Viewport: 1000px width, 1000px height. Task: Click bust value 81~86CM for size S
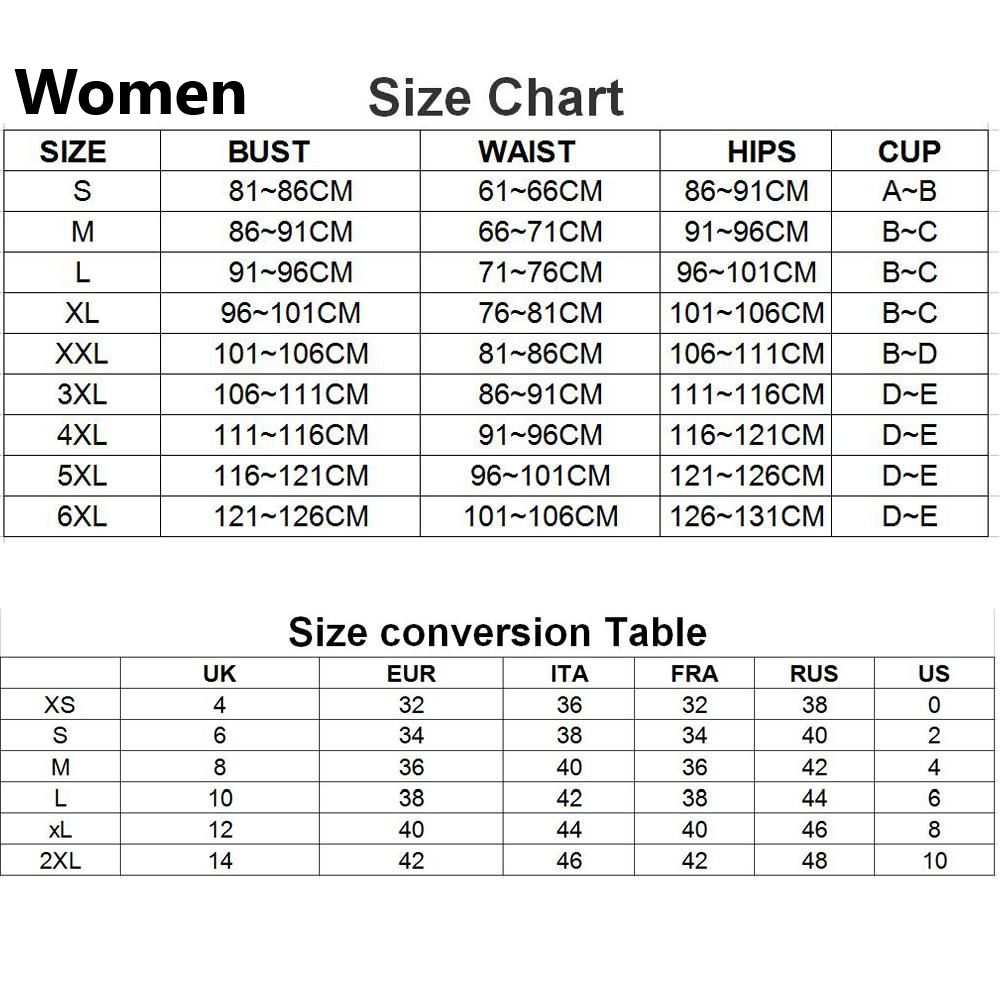click(290, 191)
